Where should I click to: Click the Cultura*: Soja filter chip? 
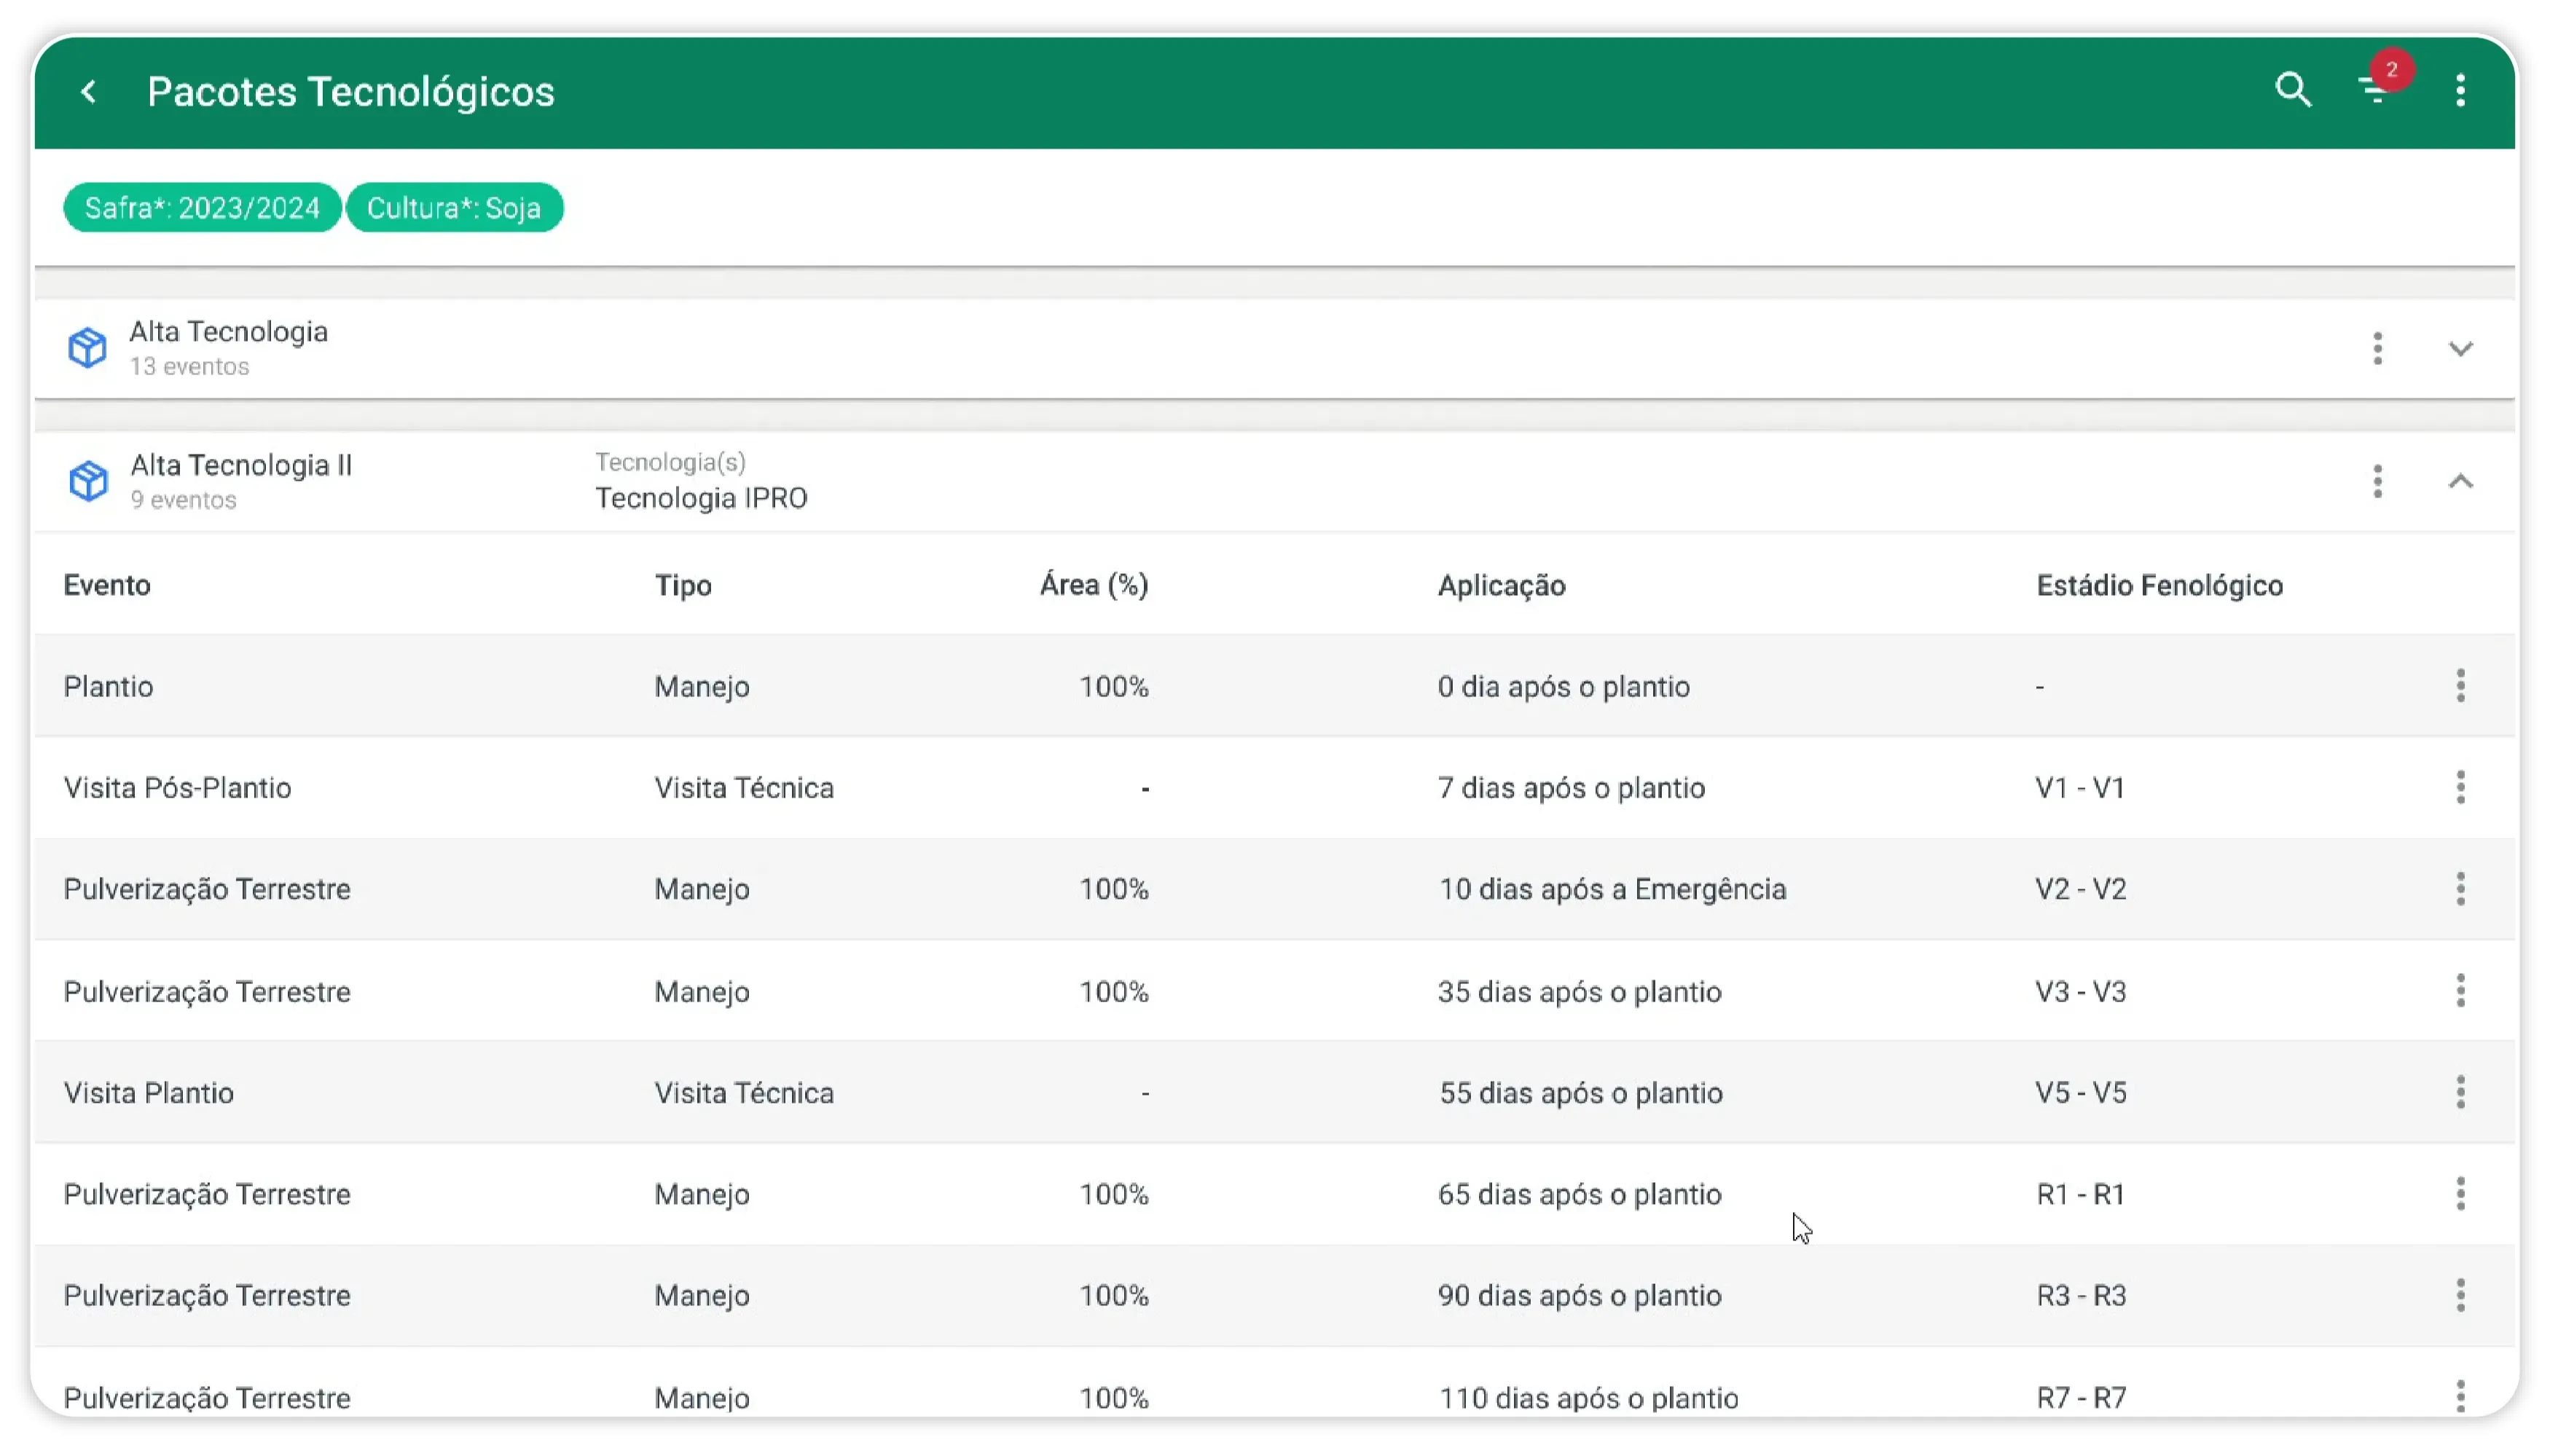pyautogui.click(x=454, y=208)
